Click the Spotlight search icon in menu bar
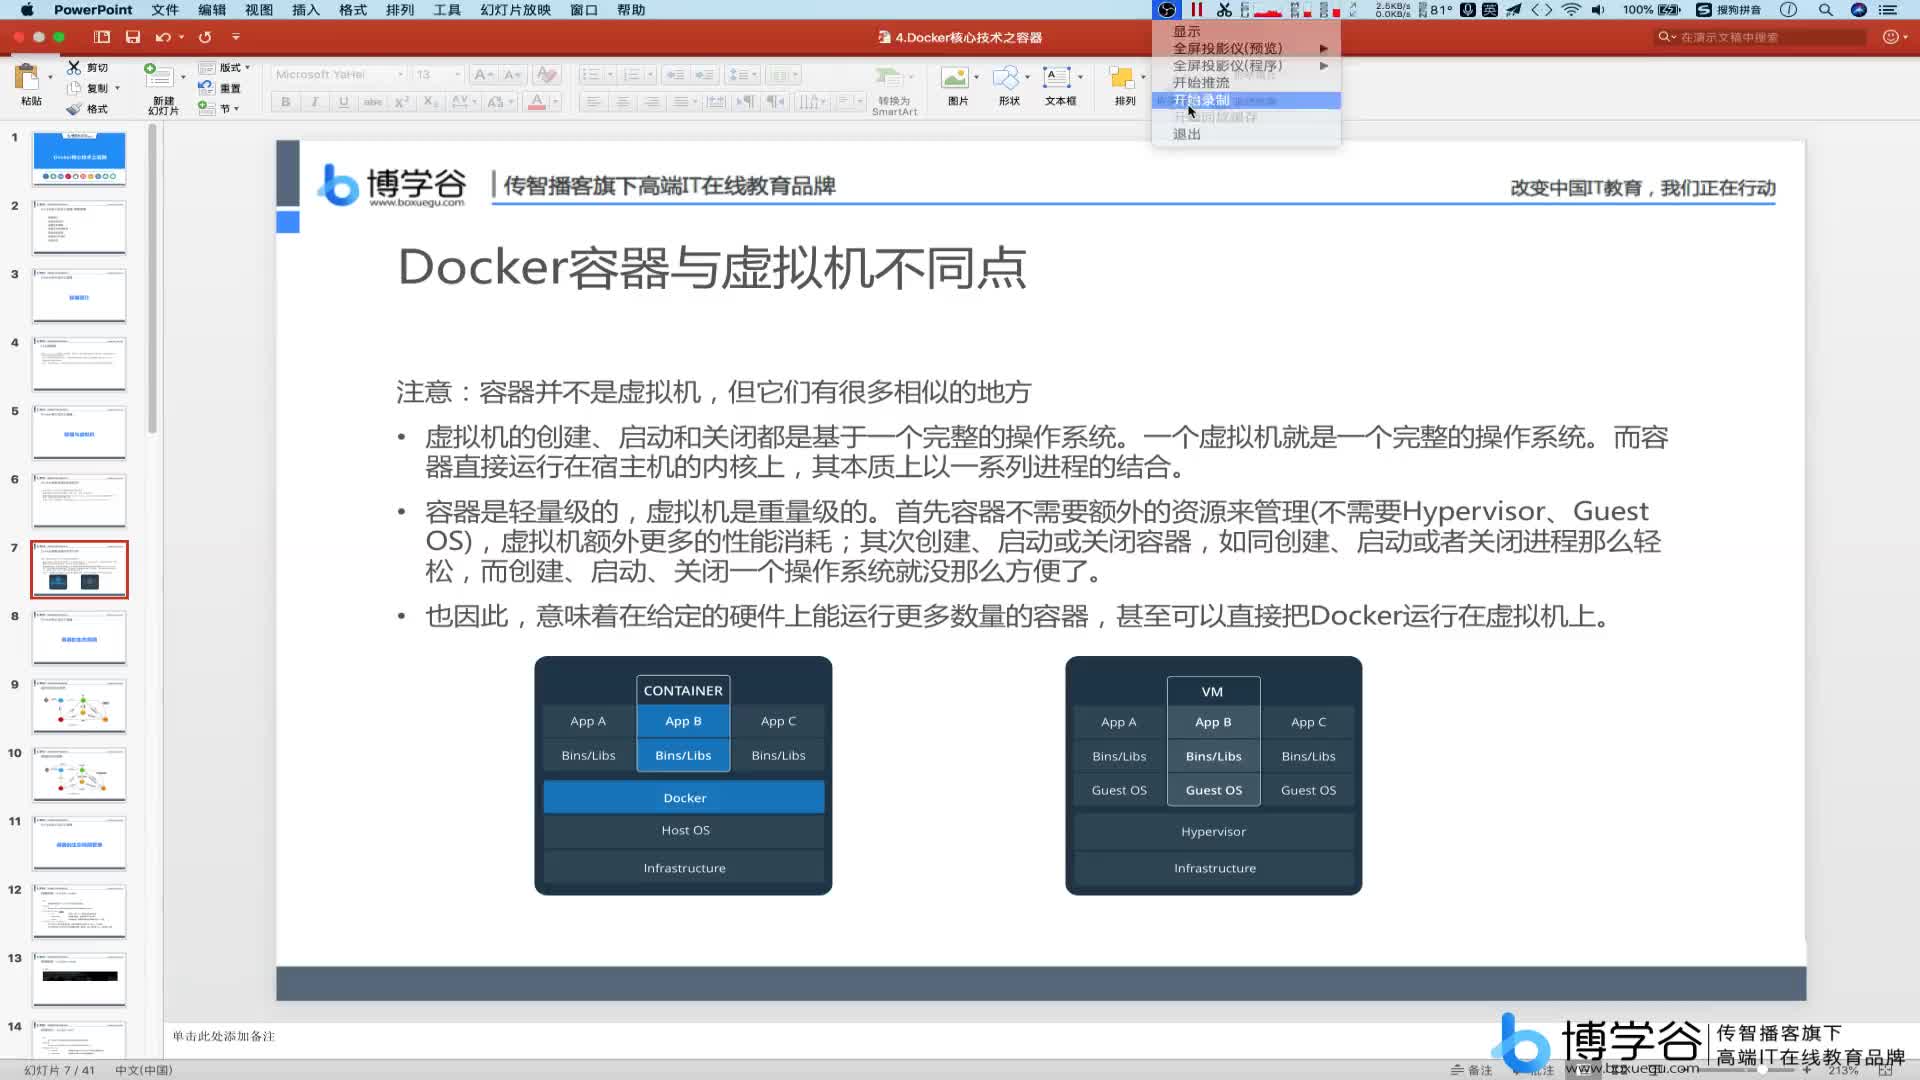 point(1825,10)
